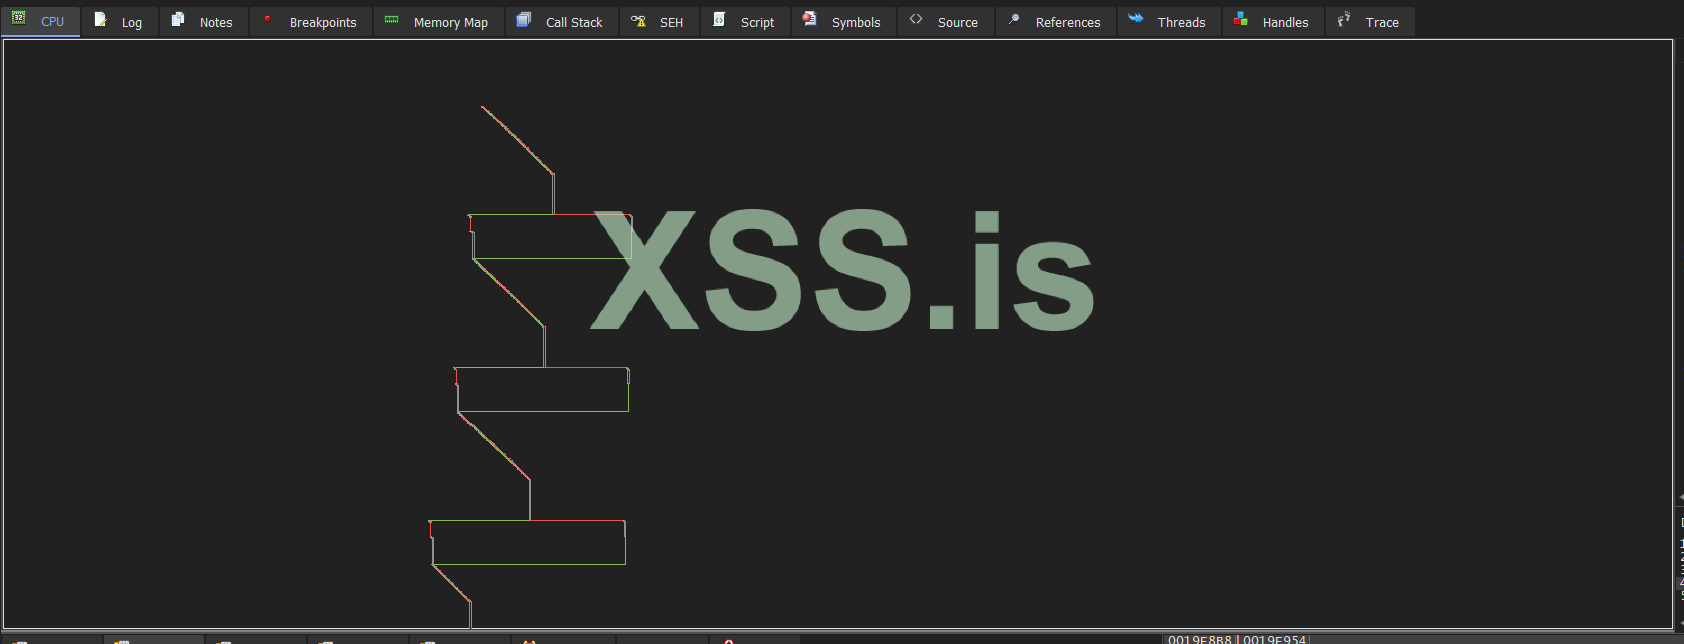Viewport: 1684px width, 644px height.
Task: Click the Threads tab blue arrow icon
Action: click(x=1136, y=19)
